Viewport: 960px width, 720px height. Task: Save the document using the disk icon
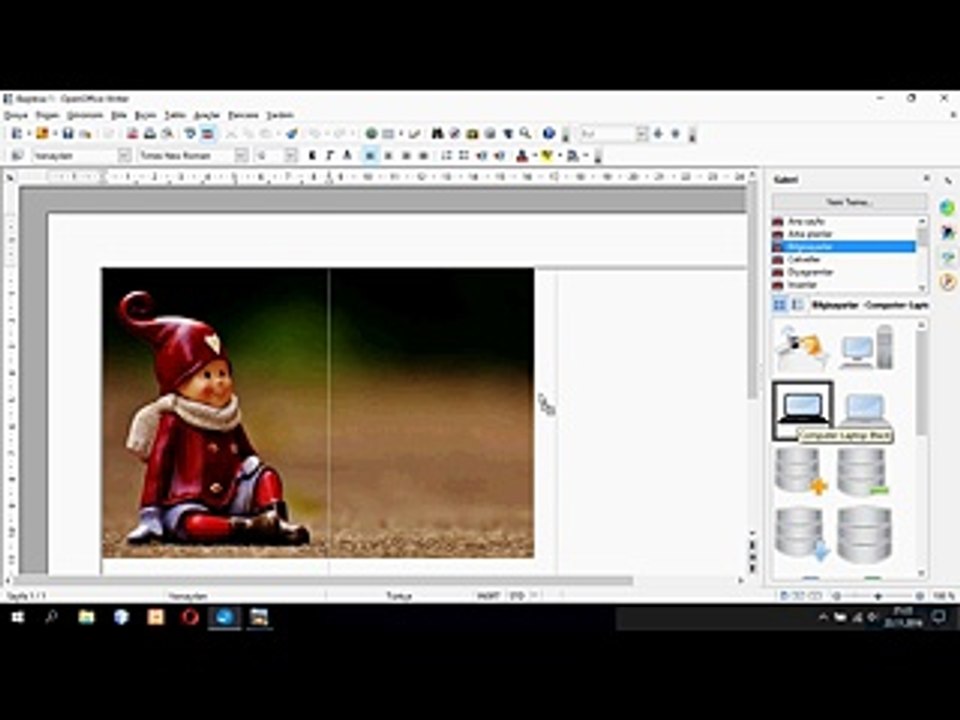(68, 133)
